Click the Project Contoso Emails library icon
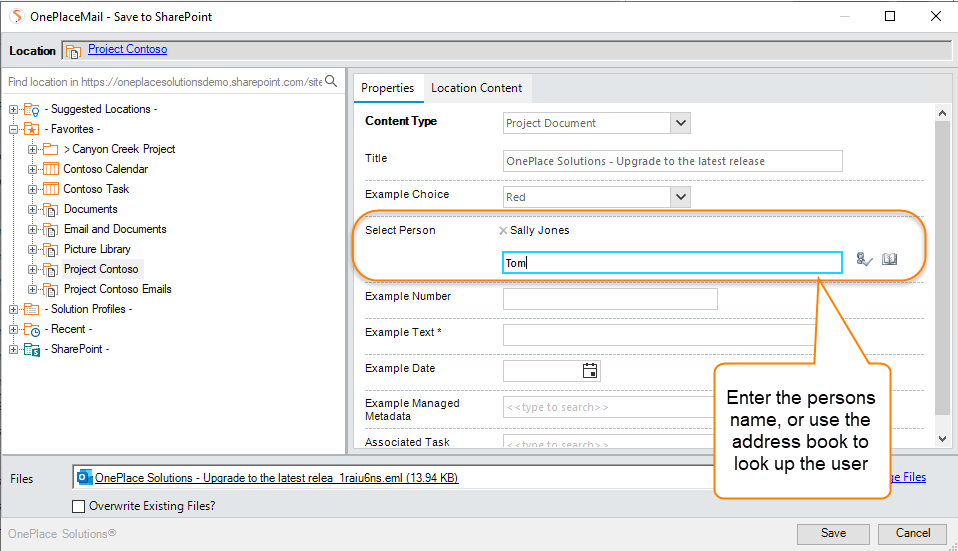 pyautogui.click(x=50, y=289)
